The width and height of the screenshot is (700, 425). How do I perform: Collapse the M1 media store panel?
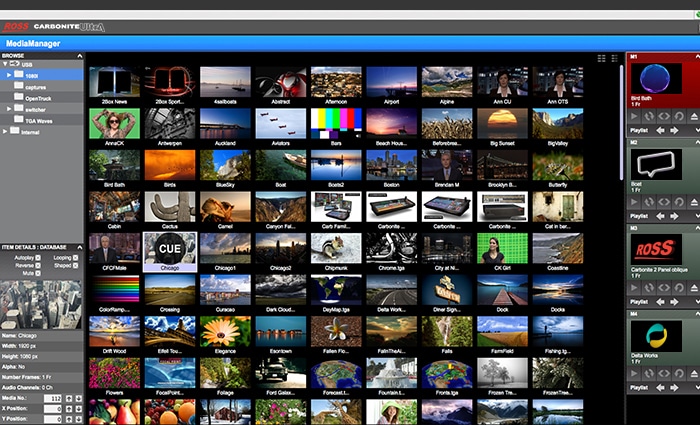pyautogui.click(x=697, y=57)
